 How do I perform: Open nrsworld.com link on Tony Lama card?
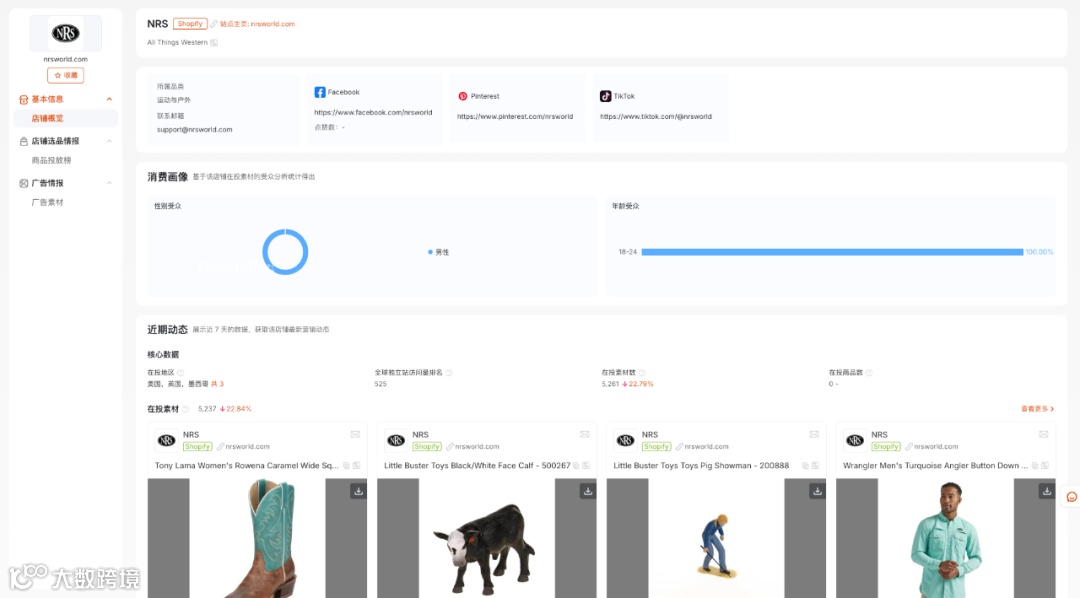tap(247, 446)
